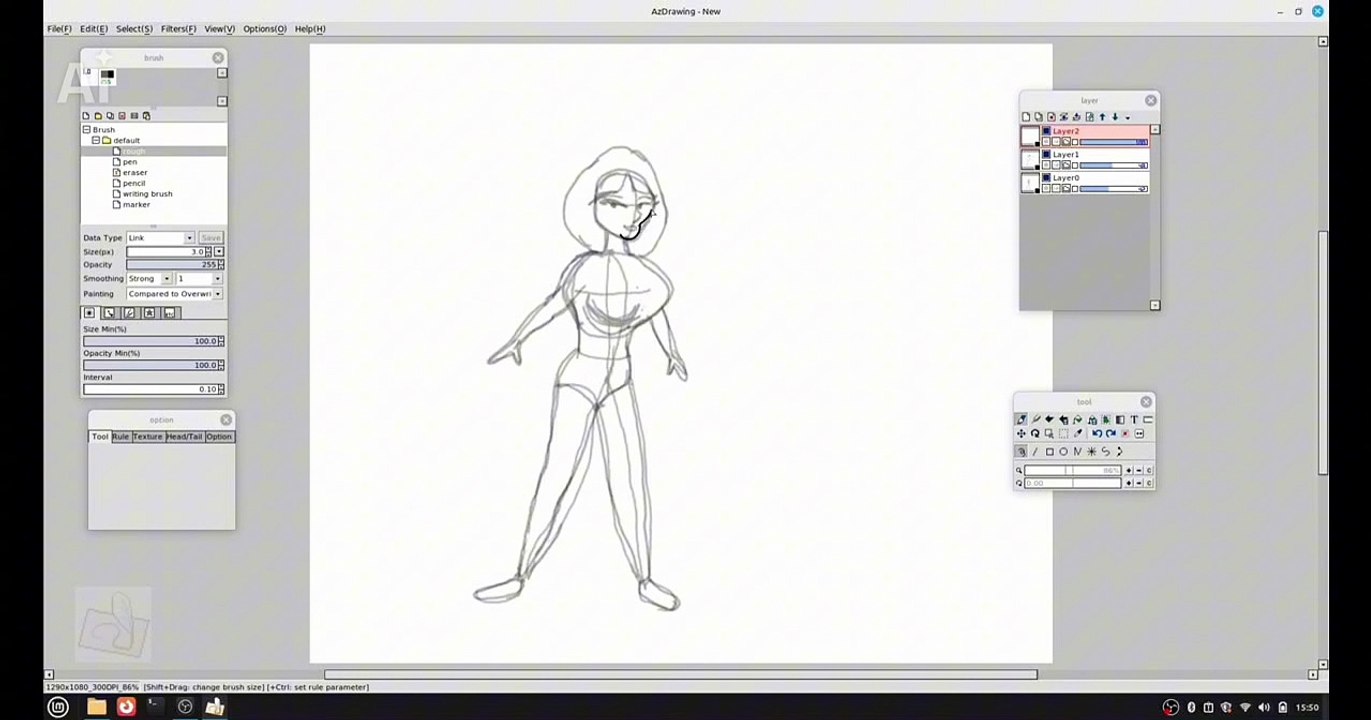Click the new brush icon in brush panel

(x=86, y=116)
